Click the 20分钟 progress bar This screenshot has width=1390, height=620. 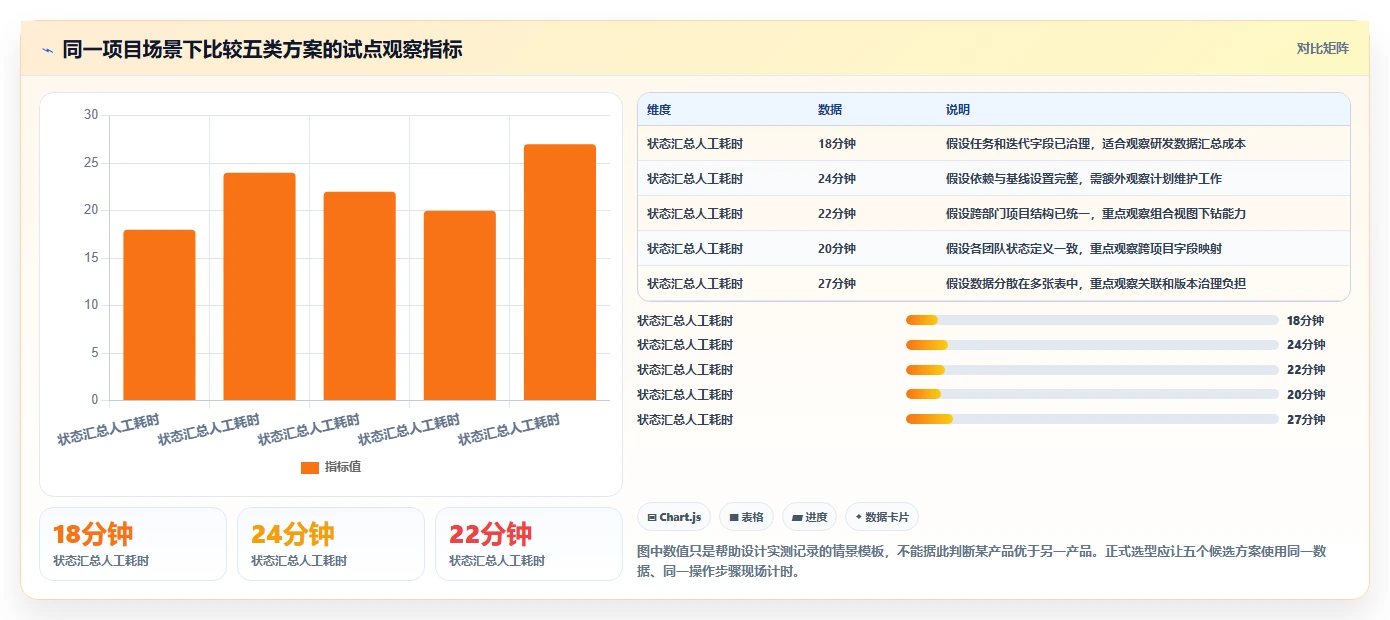[1092, 394]
